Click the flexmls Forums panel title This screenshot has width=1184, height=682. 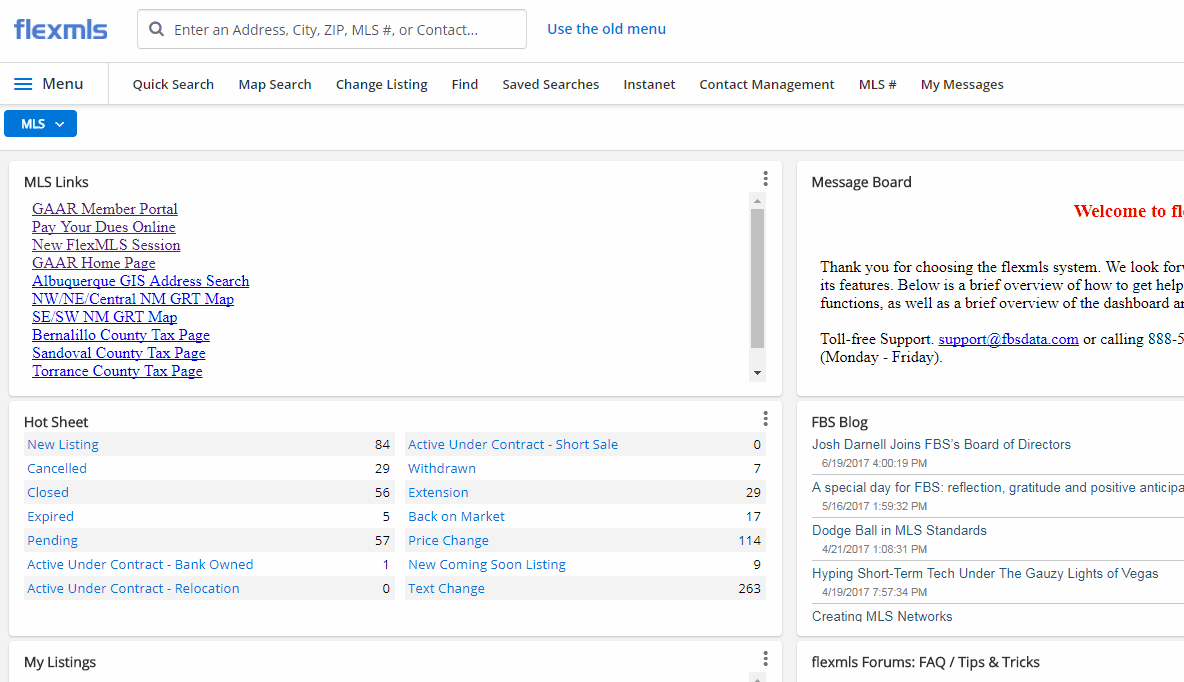(926, 662)
